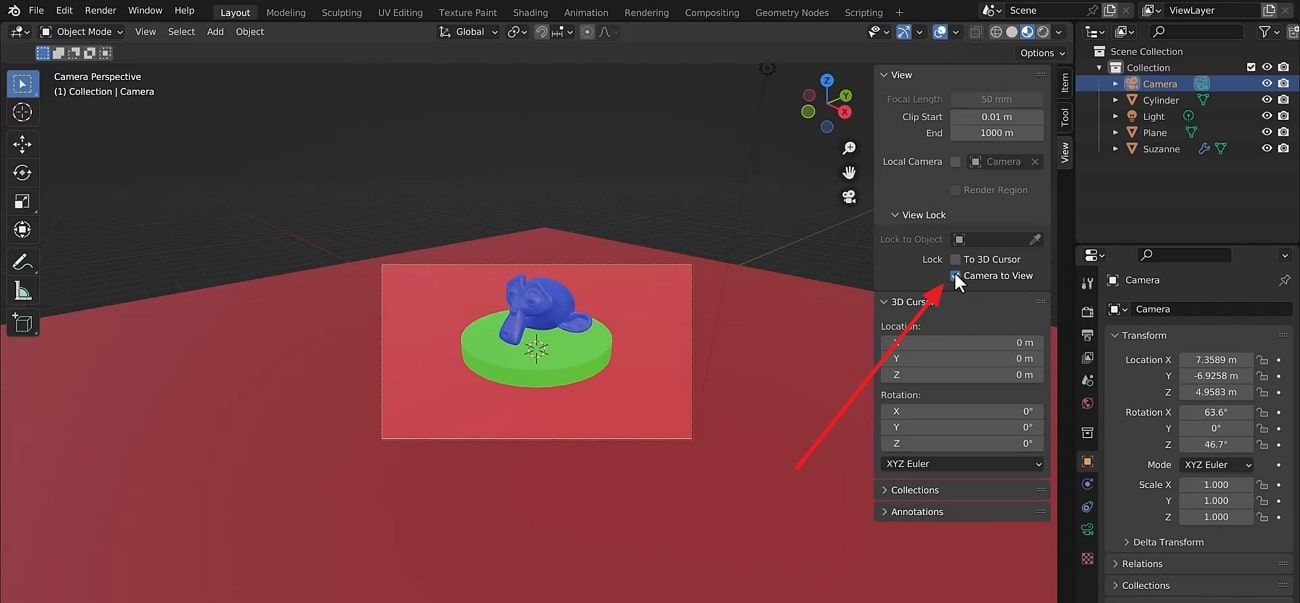Viewport: 1300px width, 603px height.
Task: Enable the Camera to View lock
Action: pos(955,275)
